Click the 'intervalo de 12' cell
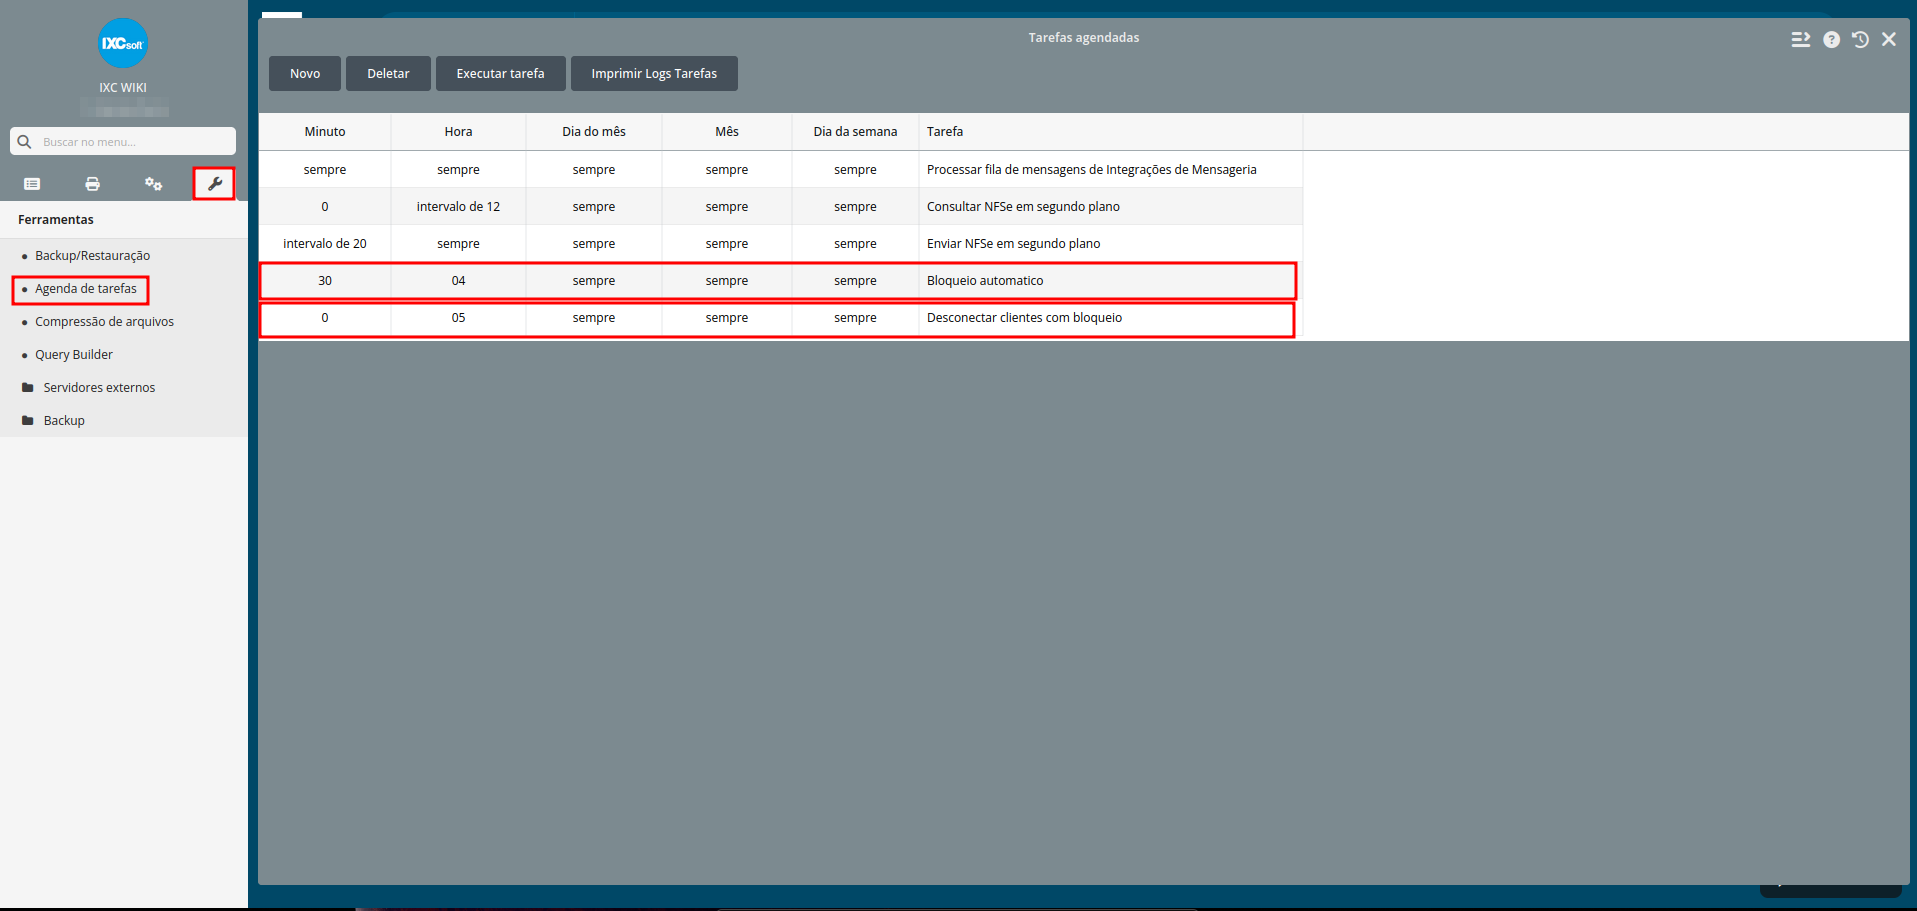Image resolution: width=1917 pixels, height=911 pixels. pos(458,207)
